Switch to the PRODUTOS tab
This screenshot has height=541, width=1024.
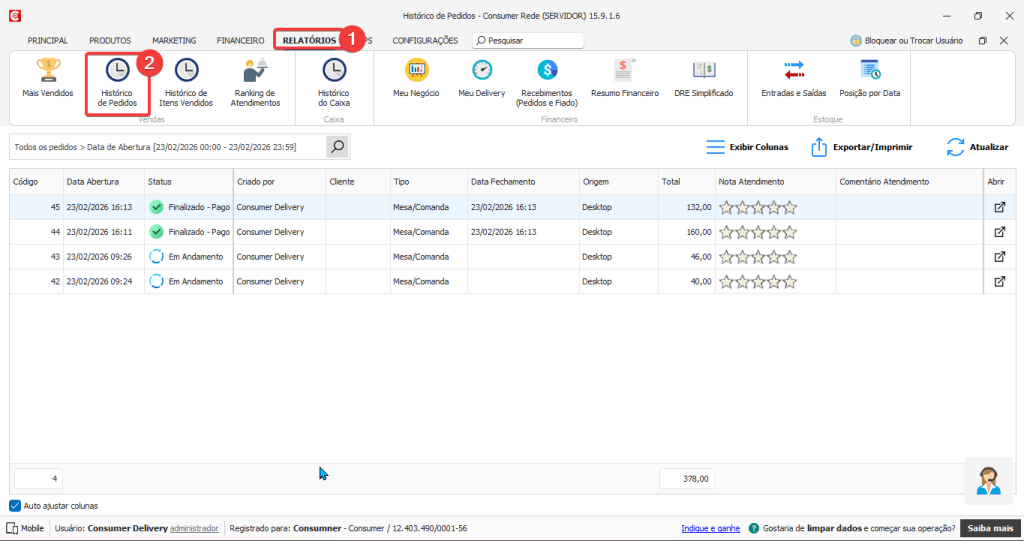110,41
